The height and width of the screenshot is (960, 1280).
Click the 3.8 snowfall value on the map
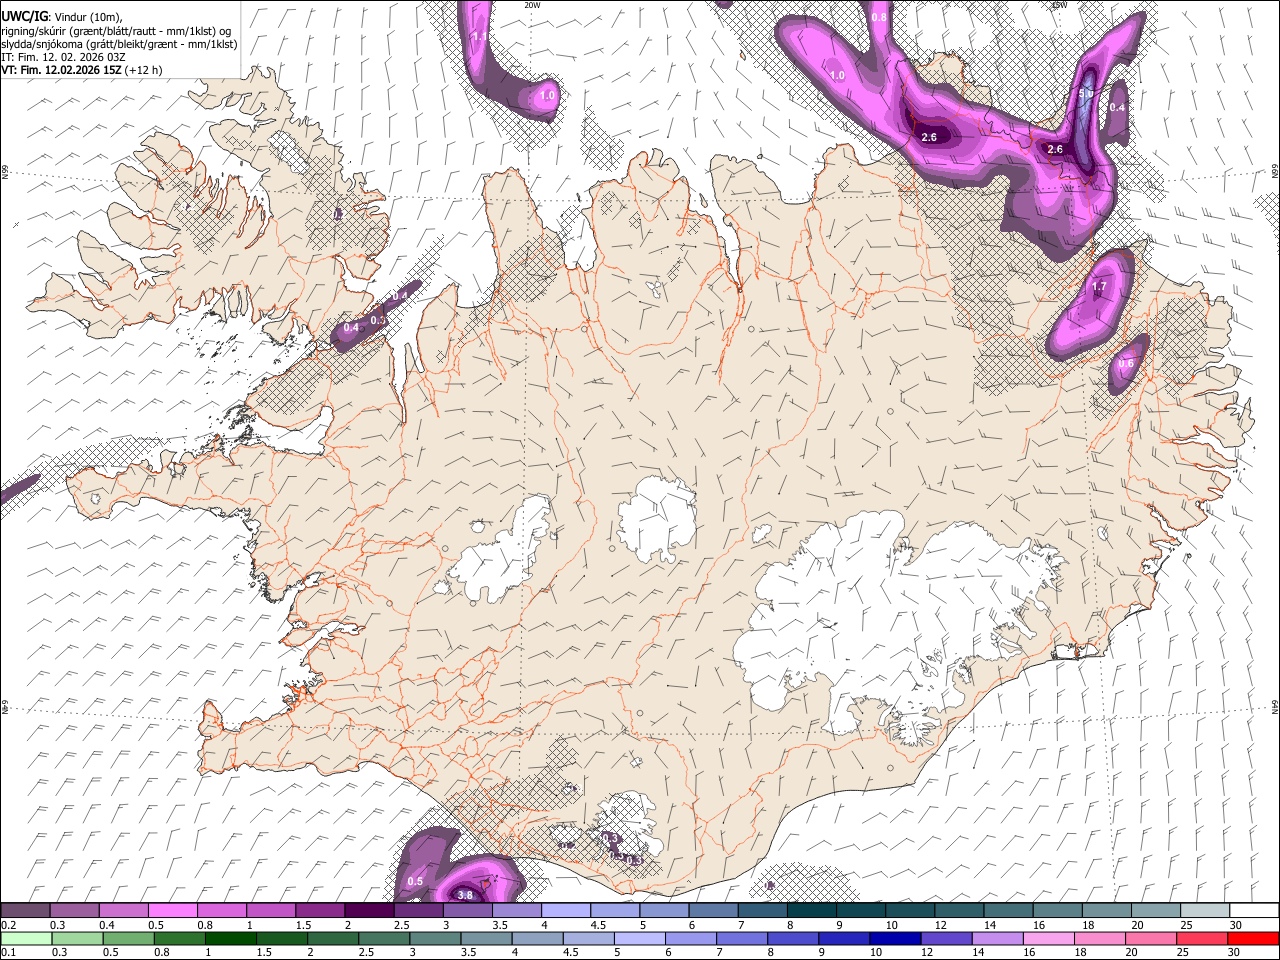tap(464, 895)
